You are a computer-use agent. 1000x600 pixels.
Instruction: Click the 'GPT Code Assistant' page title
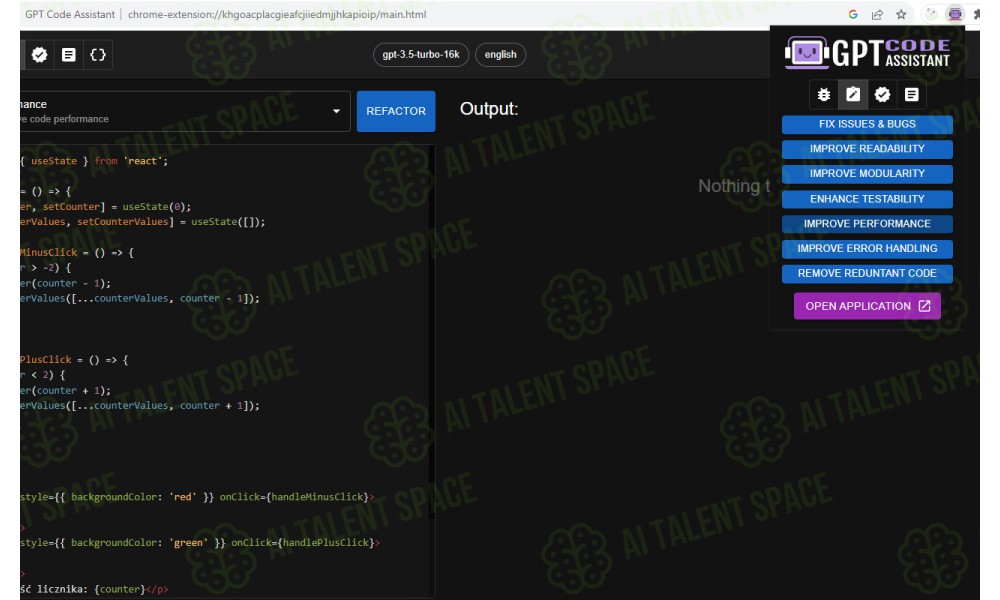point(70,14)
